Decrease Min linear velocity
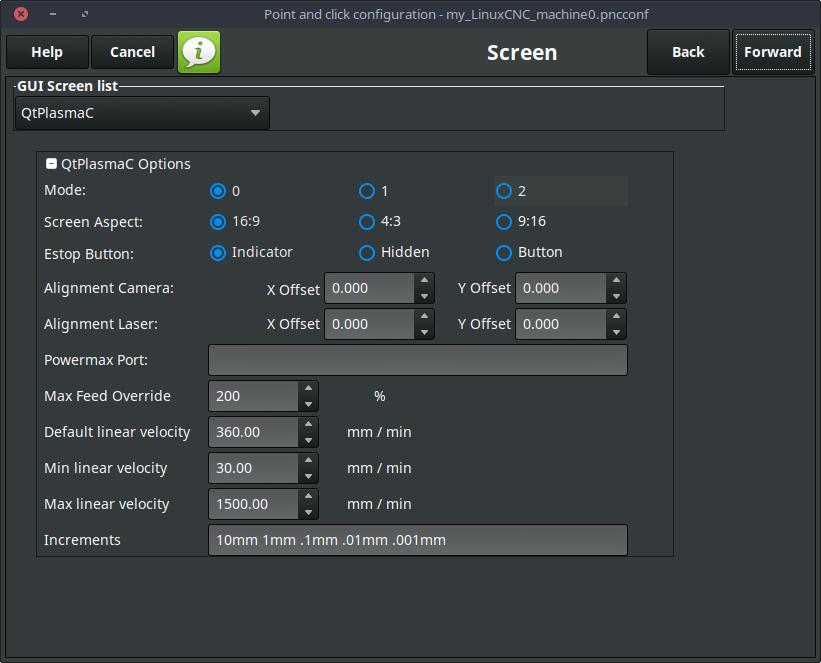 (308, 476)
